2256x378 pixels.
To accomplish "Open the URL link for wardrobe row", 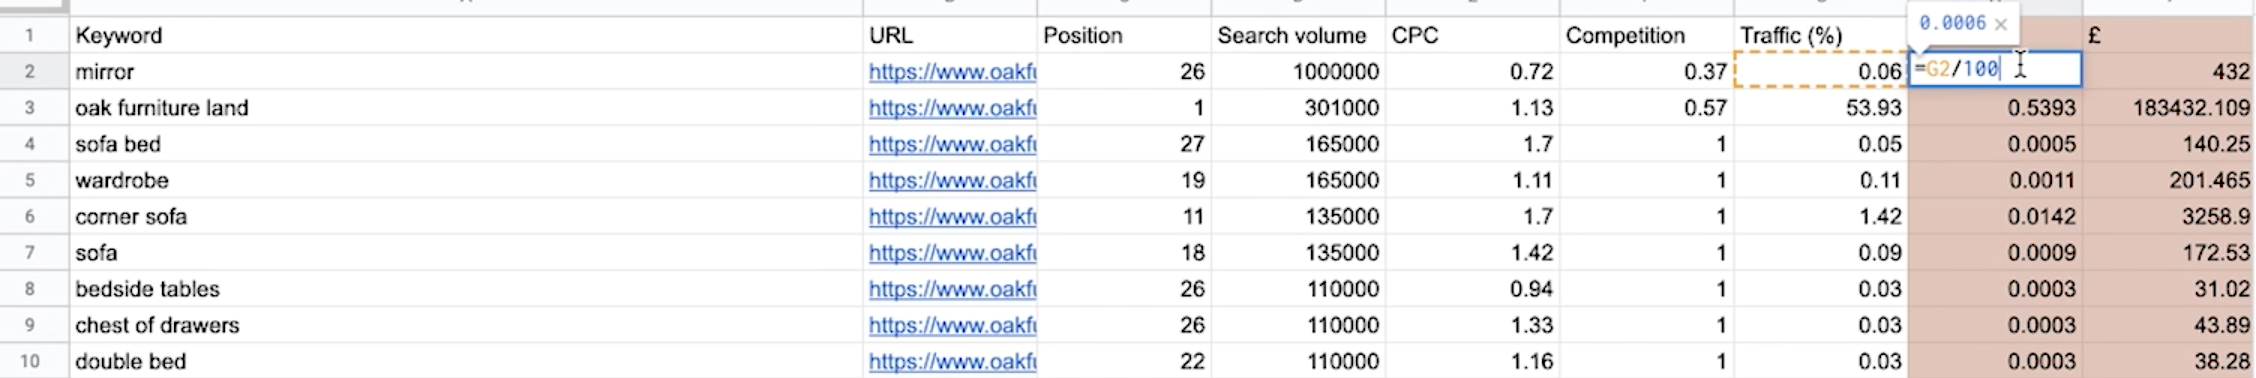I will [952, 181].
